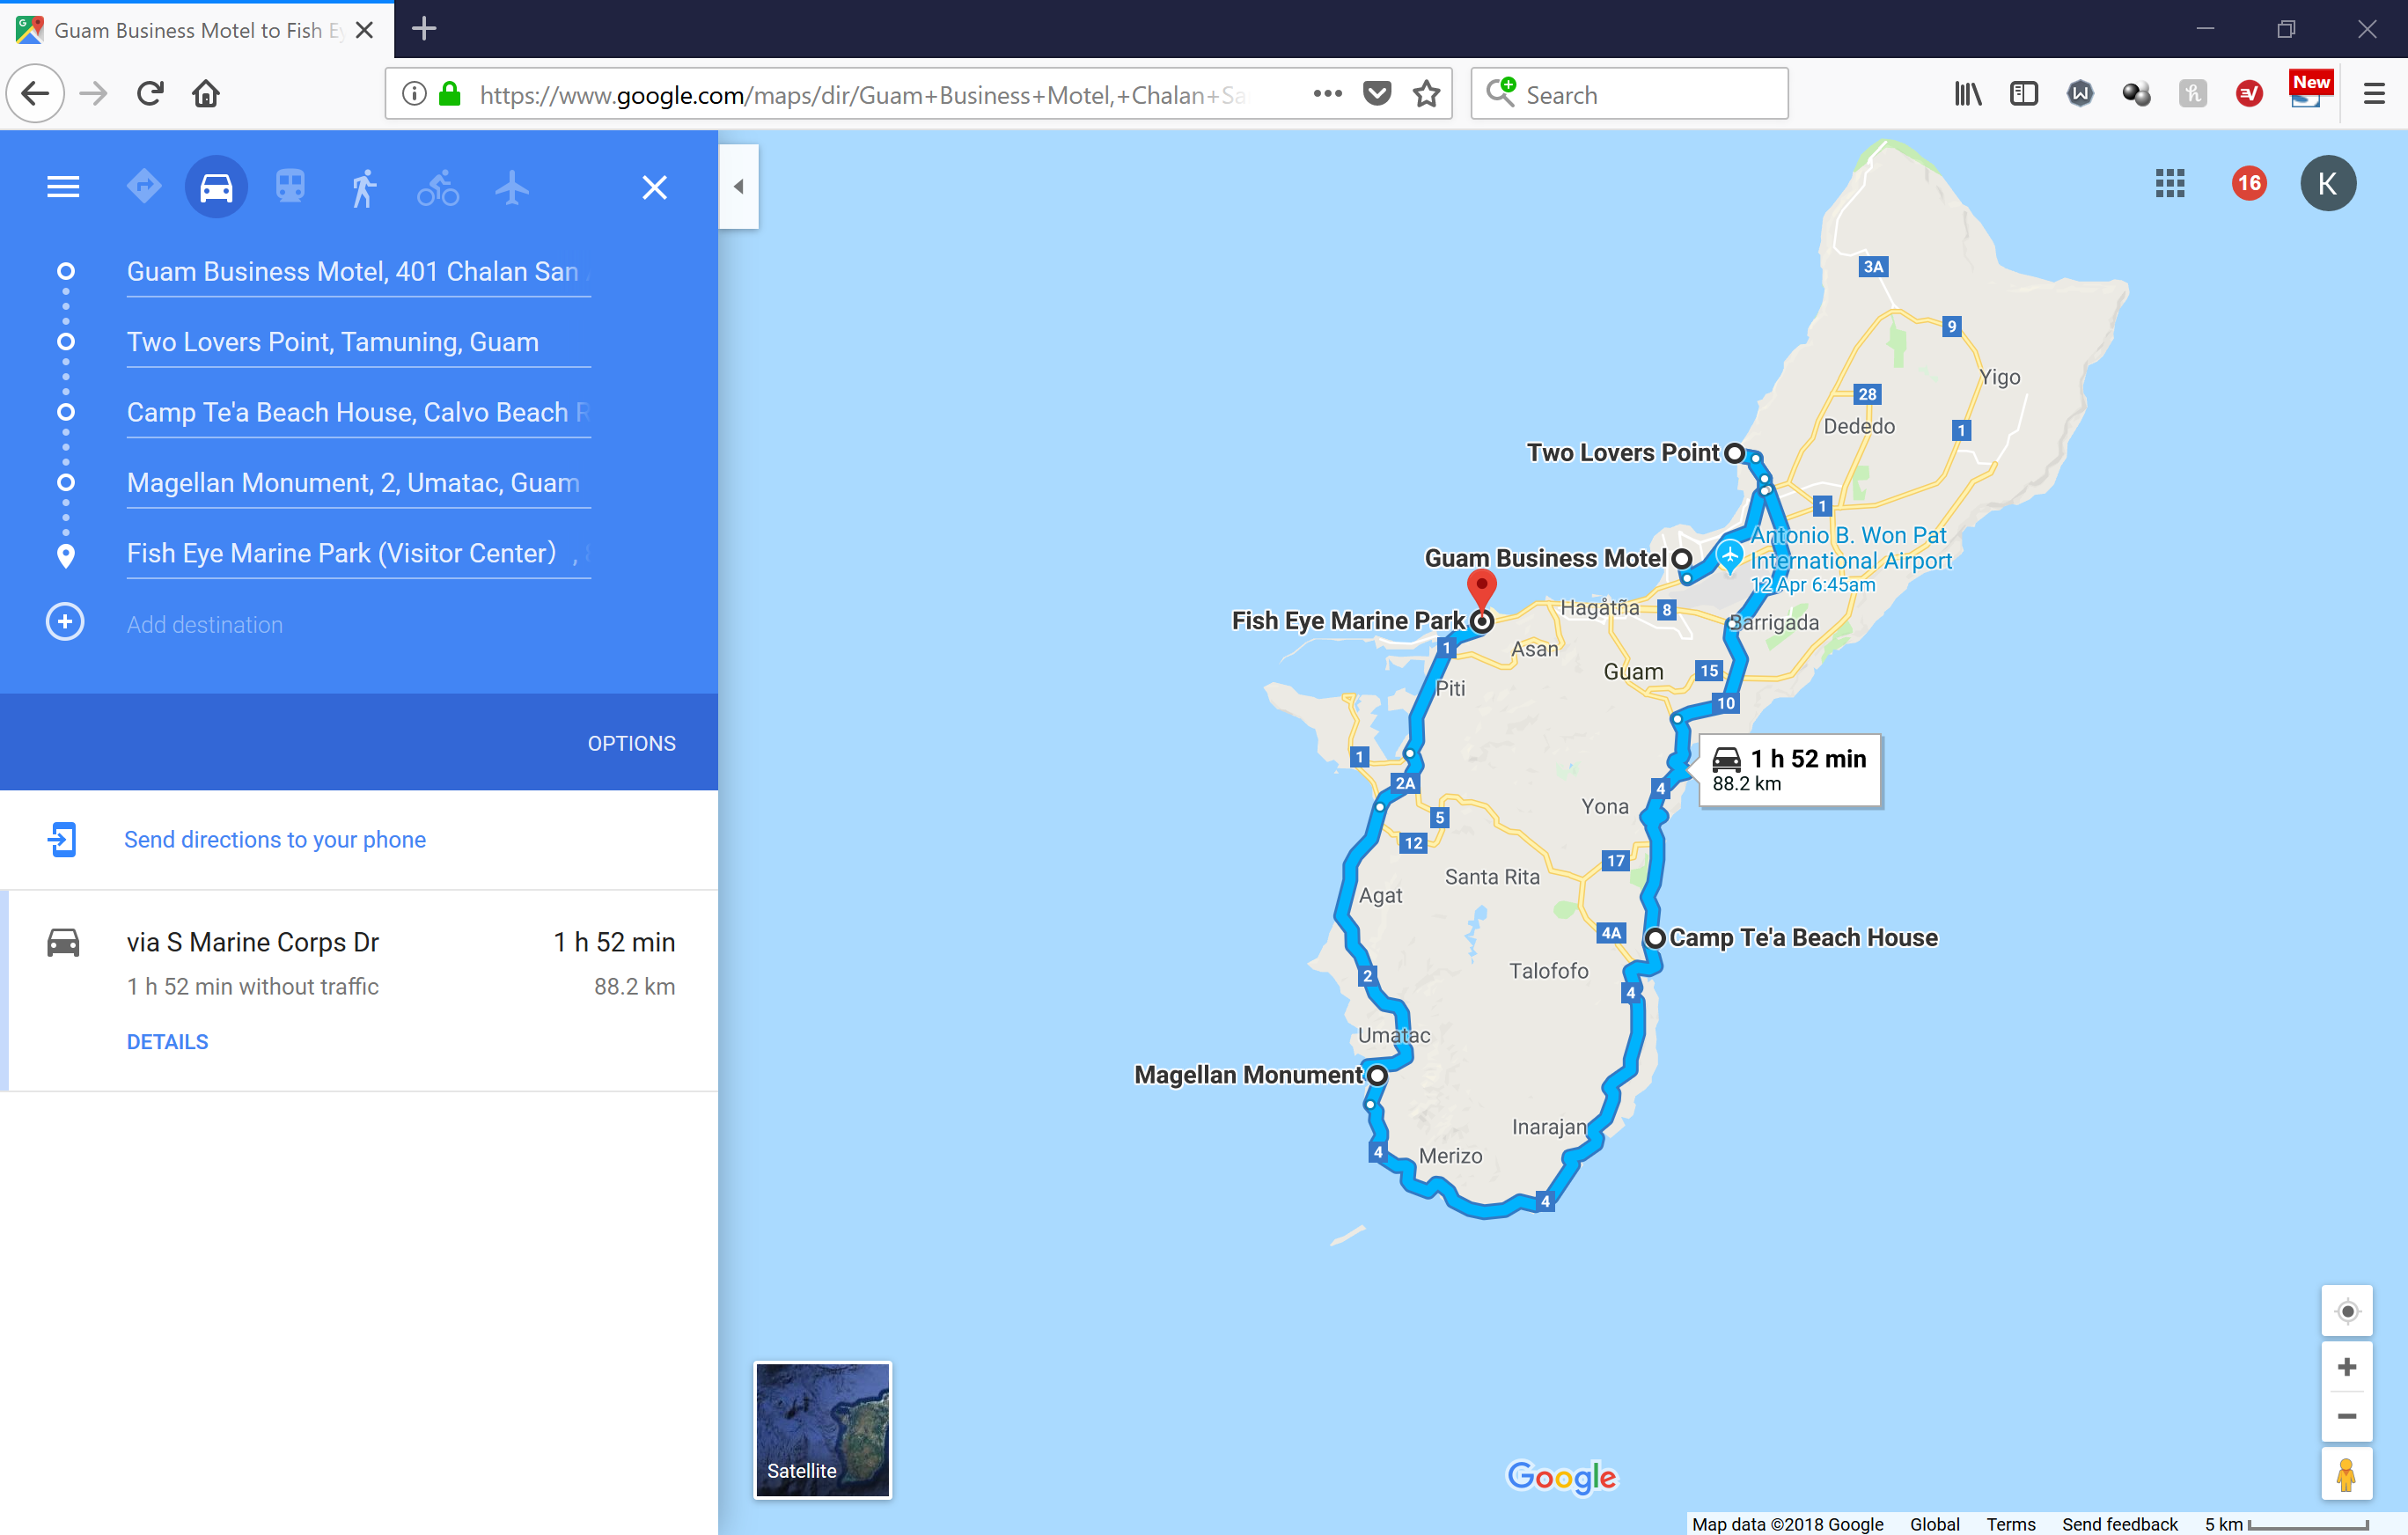
Task: Toggle Firefox sidebars
Action: click(2023, 94)
